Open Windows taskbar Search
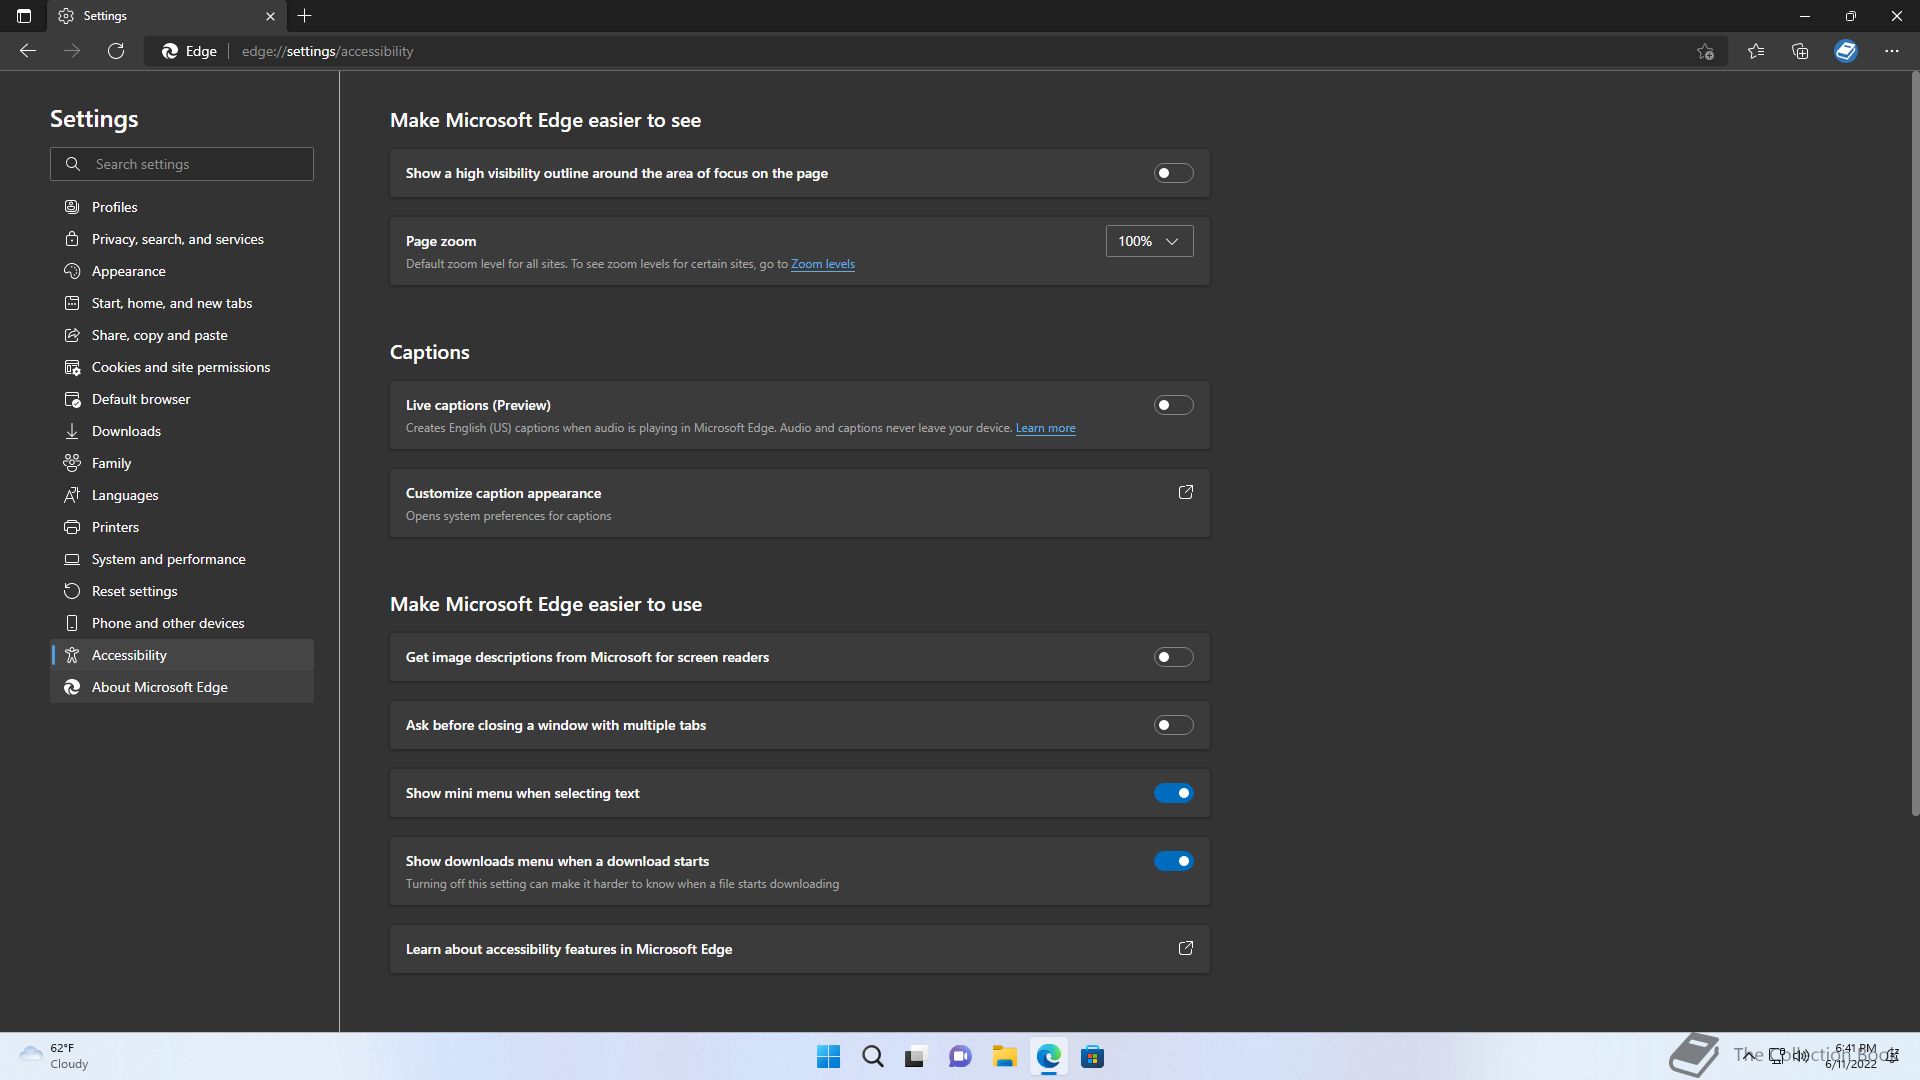The image size is (1920, 1080). pos(872,1057)
